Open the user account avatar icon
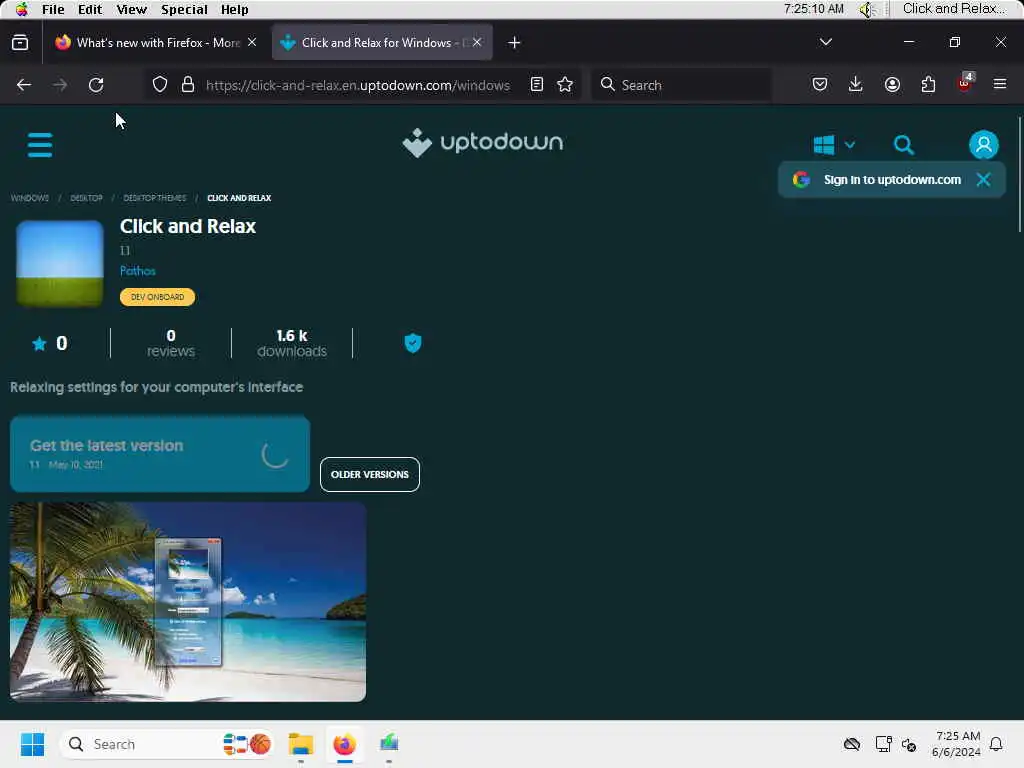 pos(984,144)
